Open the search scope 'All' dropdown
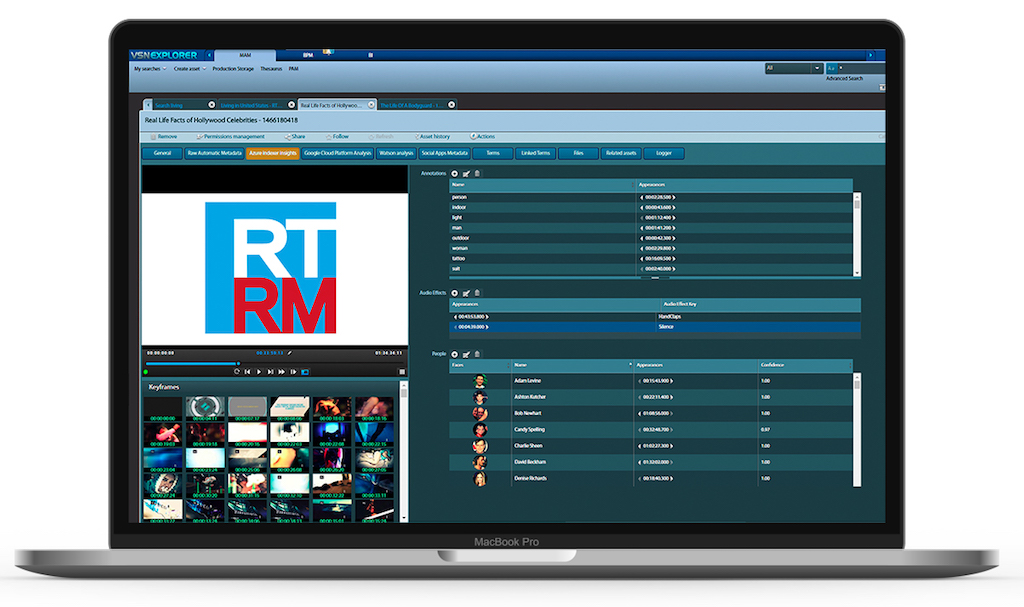1024x607 pixels. 793,68
